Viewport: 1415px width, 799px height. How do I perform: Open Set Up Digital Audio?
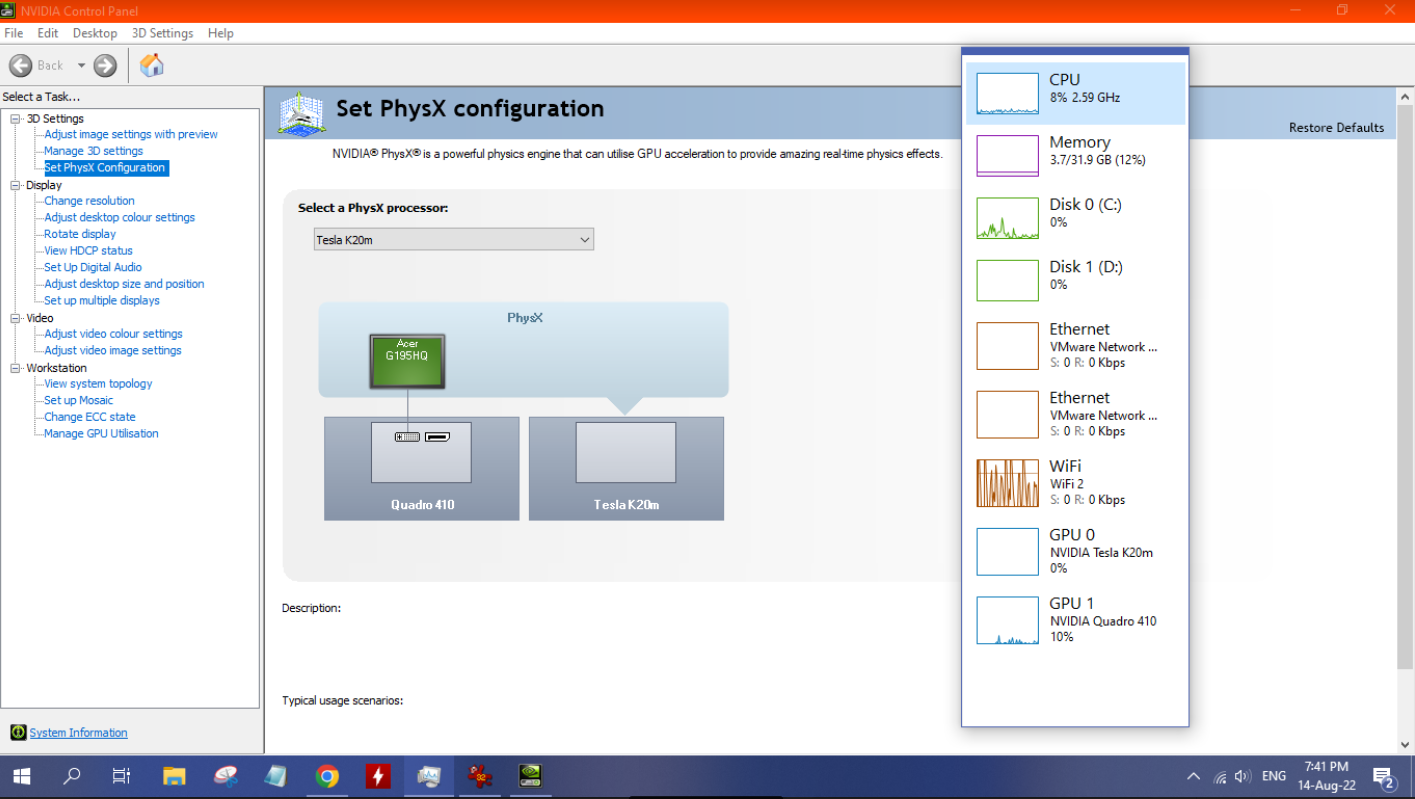click(93, 267)
